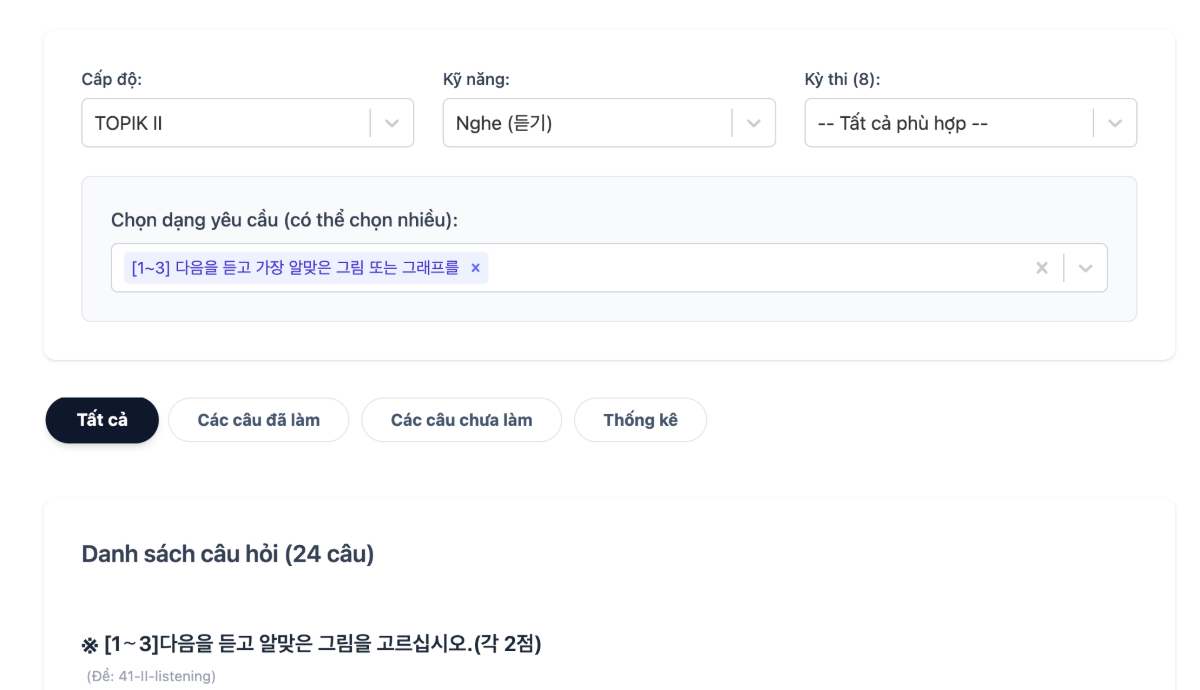Click the chevron arrow beside TOPIK II

point(392,123)
